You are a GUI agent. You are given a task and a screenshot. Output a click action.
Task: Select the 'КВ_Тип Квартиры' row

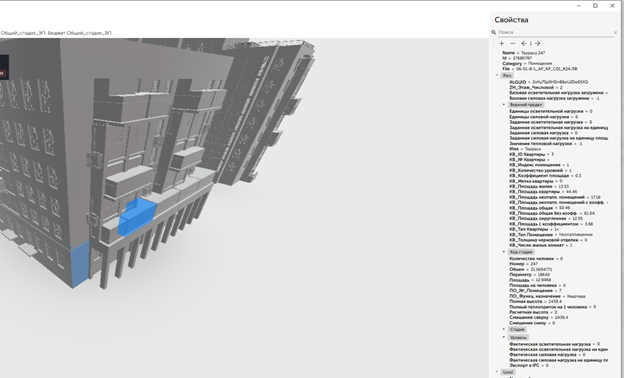tap(534, 229)
